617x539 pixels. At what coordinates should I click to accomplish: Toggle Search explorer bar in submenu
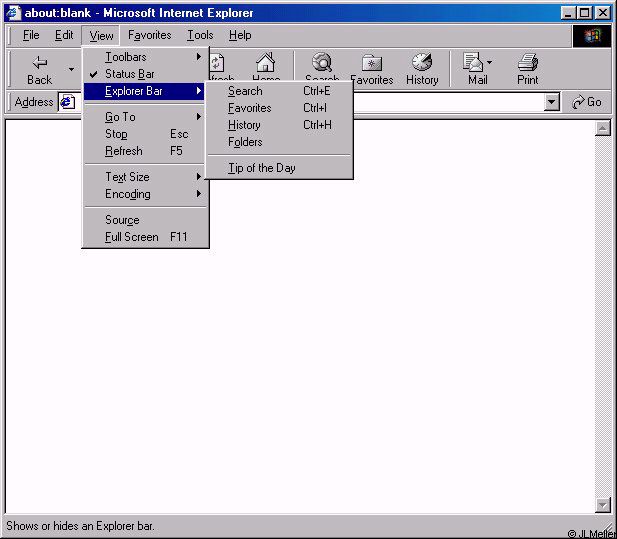(245, 91)
